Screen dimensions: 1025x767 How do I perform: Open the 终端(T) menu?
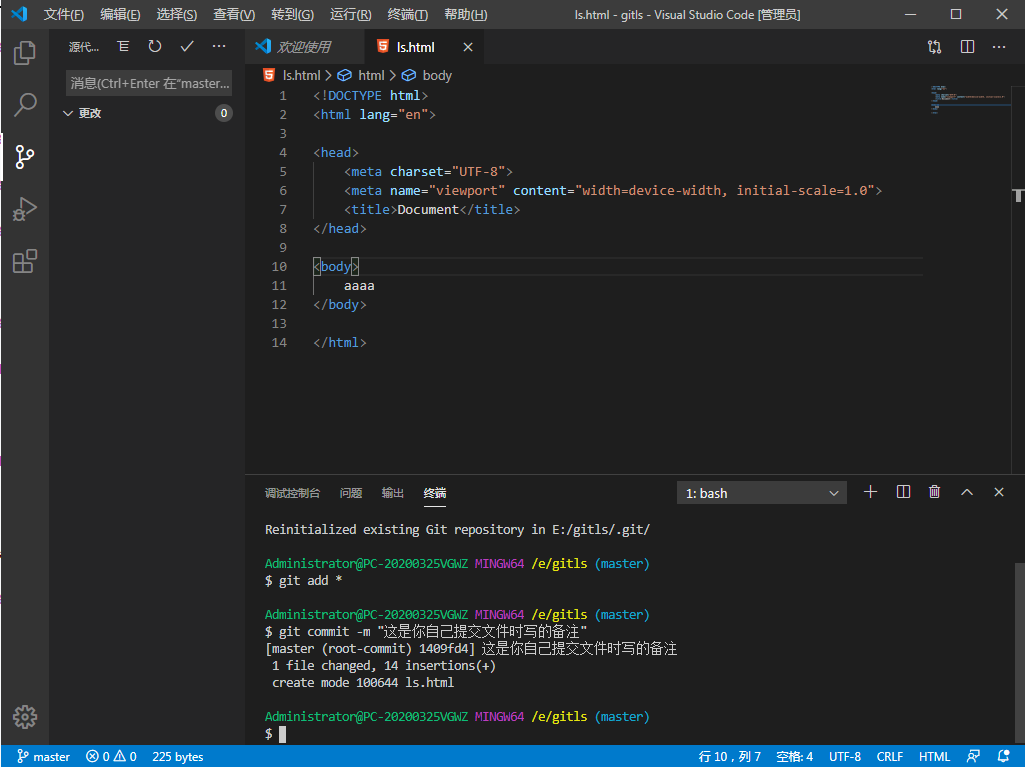click(407, 15)
